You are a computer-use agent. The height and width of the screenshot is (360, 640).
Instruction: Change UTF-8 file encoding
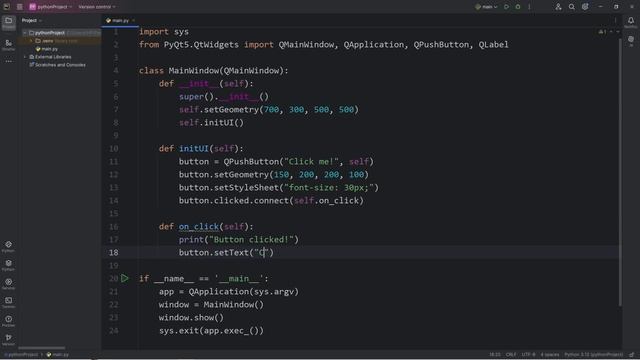528,355
